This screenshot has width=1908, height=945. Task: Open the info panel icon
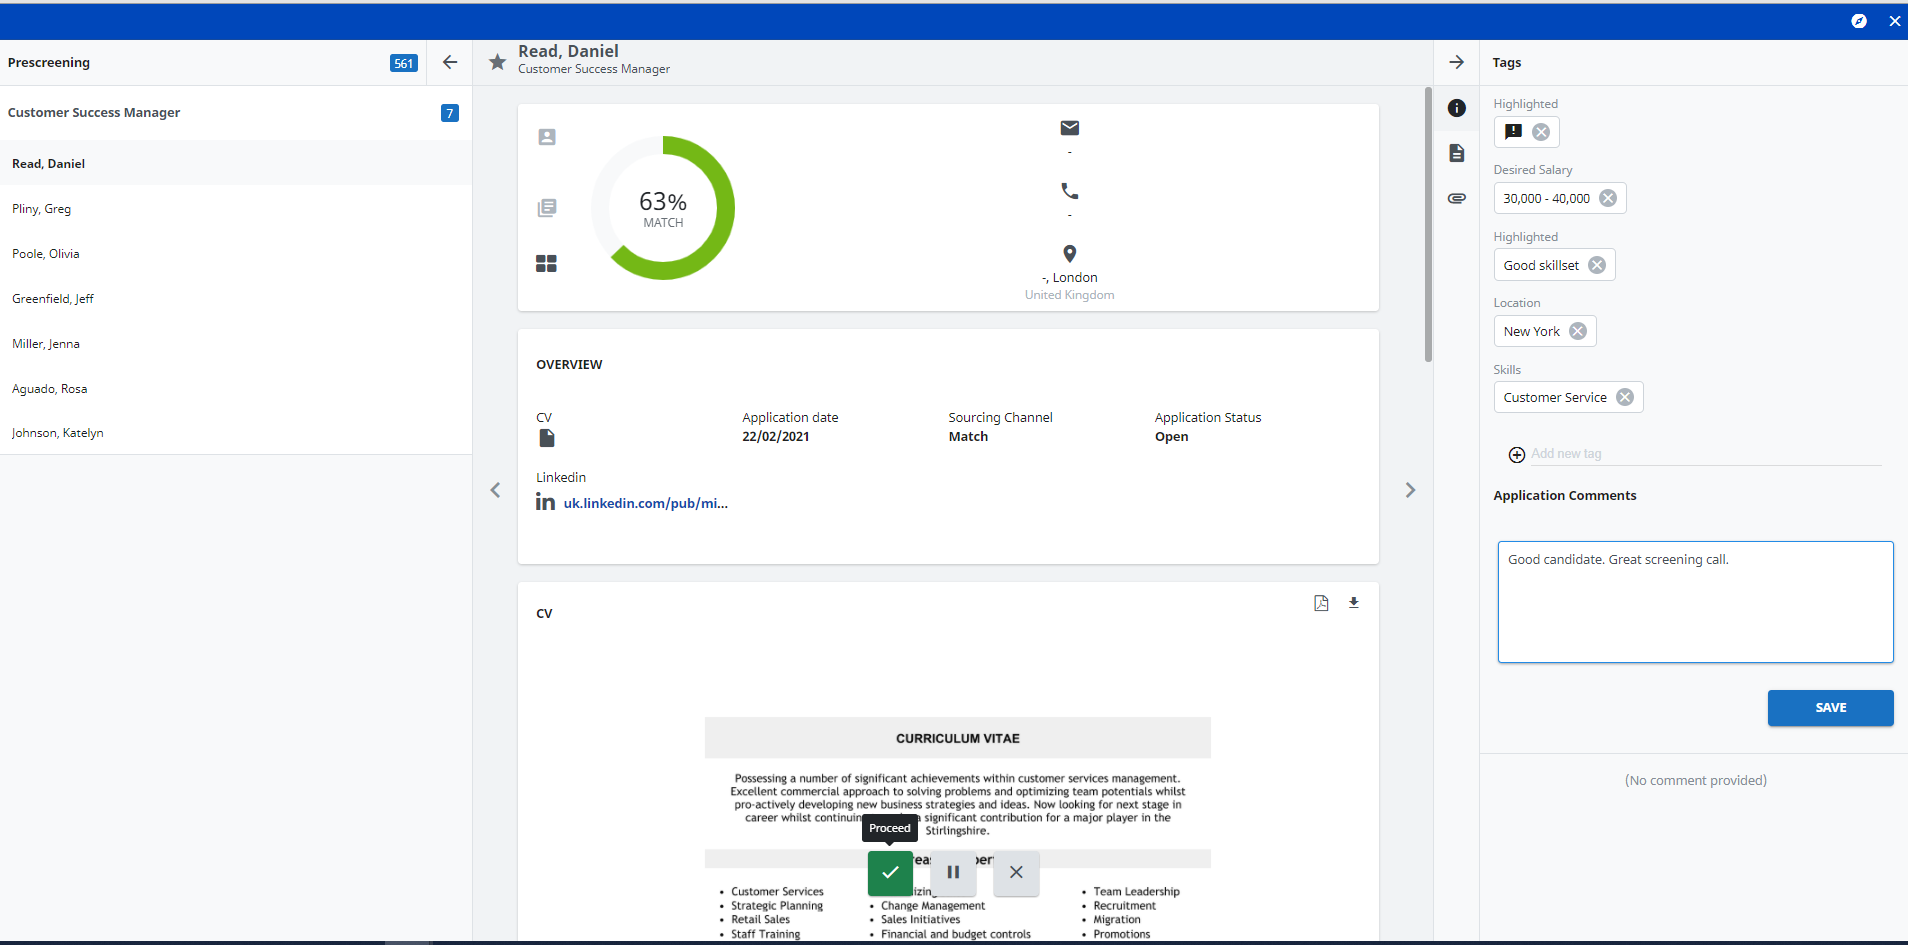1457,108
